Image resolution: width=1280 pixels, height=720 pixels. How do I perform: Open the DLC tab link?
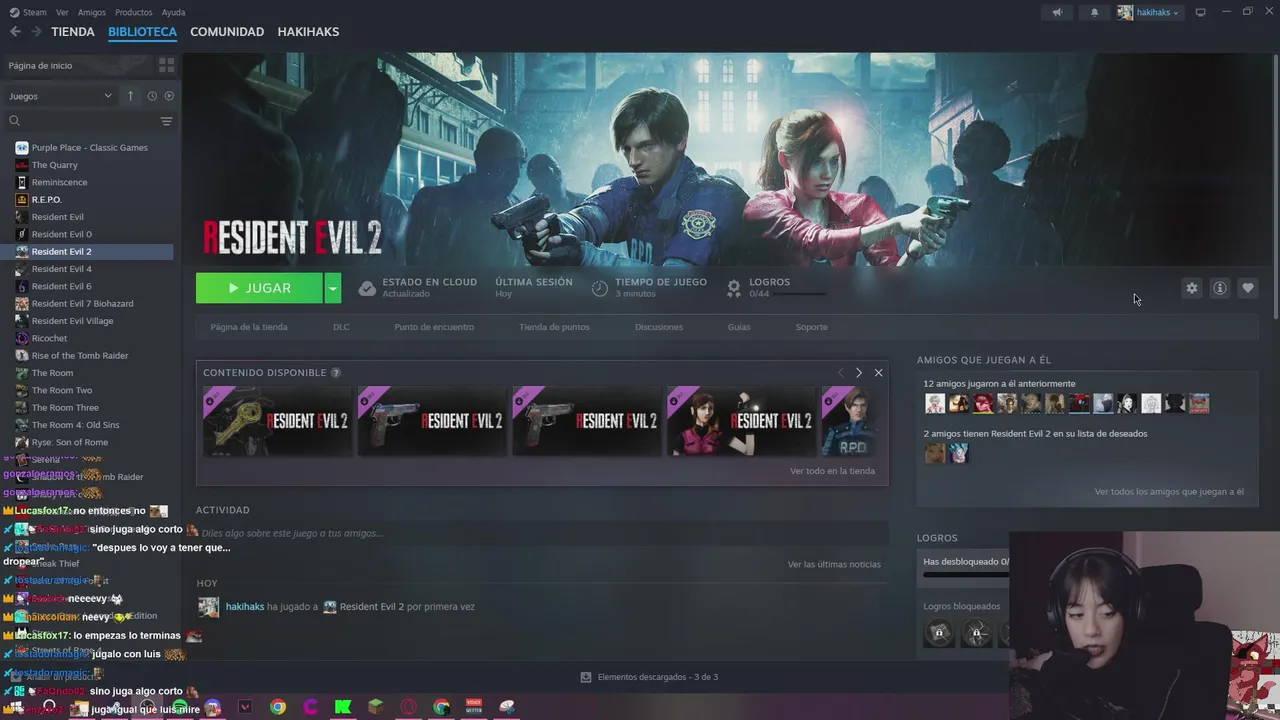coord(341,327)
